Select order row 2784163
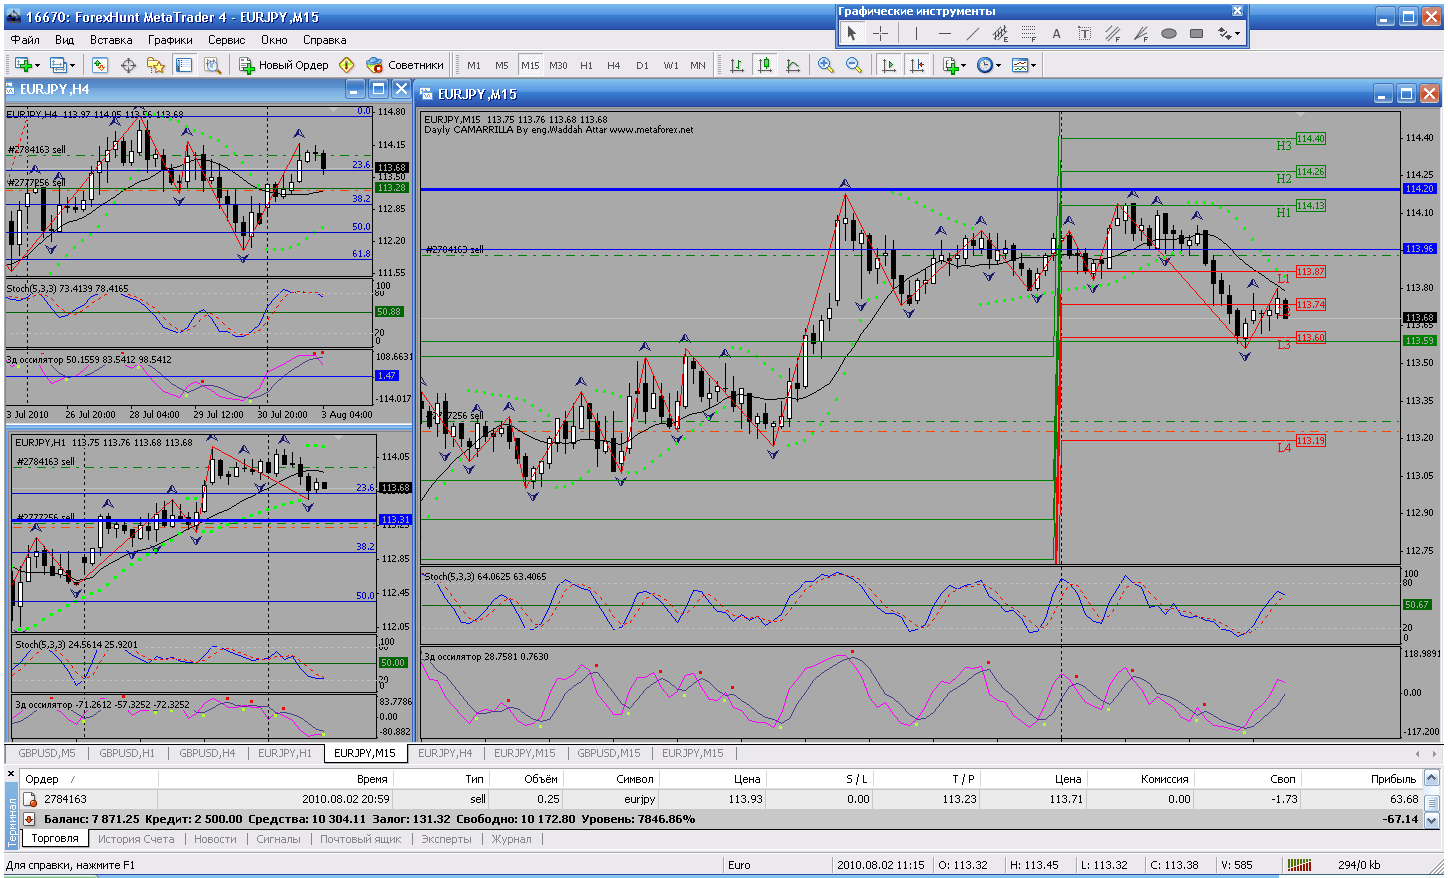Screen dimensions: 1448x878 [x=720, y=799]
